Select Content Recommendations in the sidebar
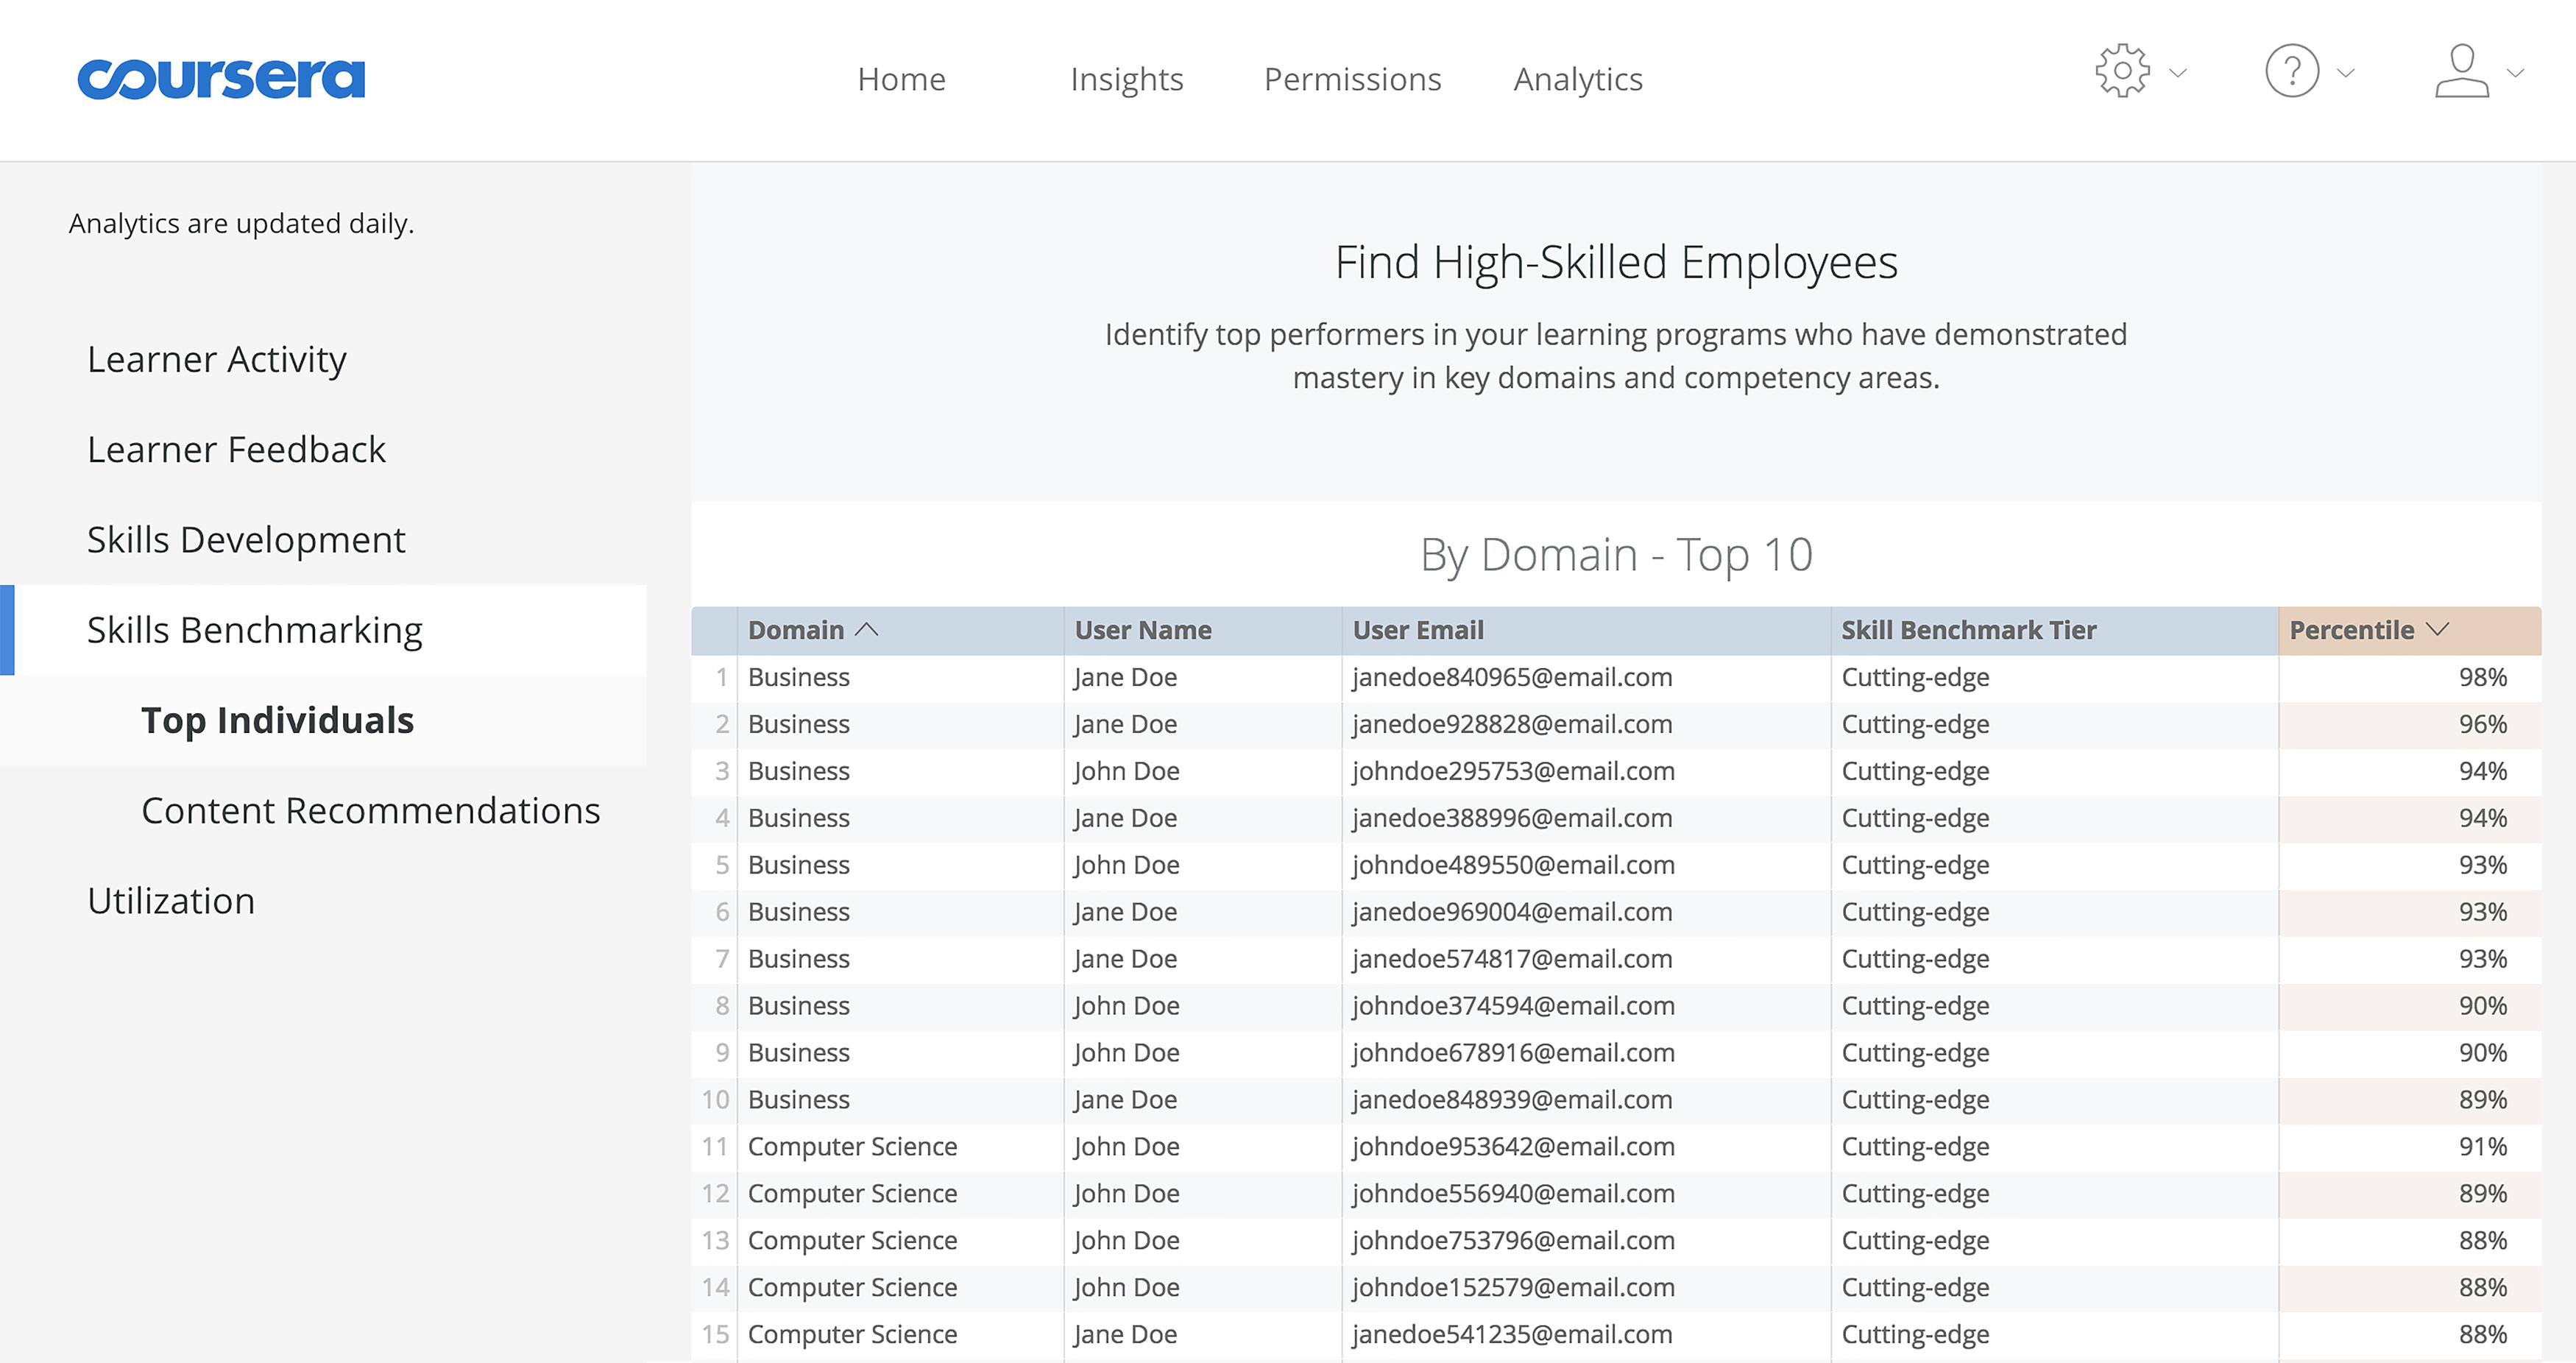 tap(371, 810)
